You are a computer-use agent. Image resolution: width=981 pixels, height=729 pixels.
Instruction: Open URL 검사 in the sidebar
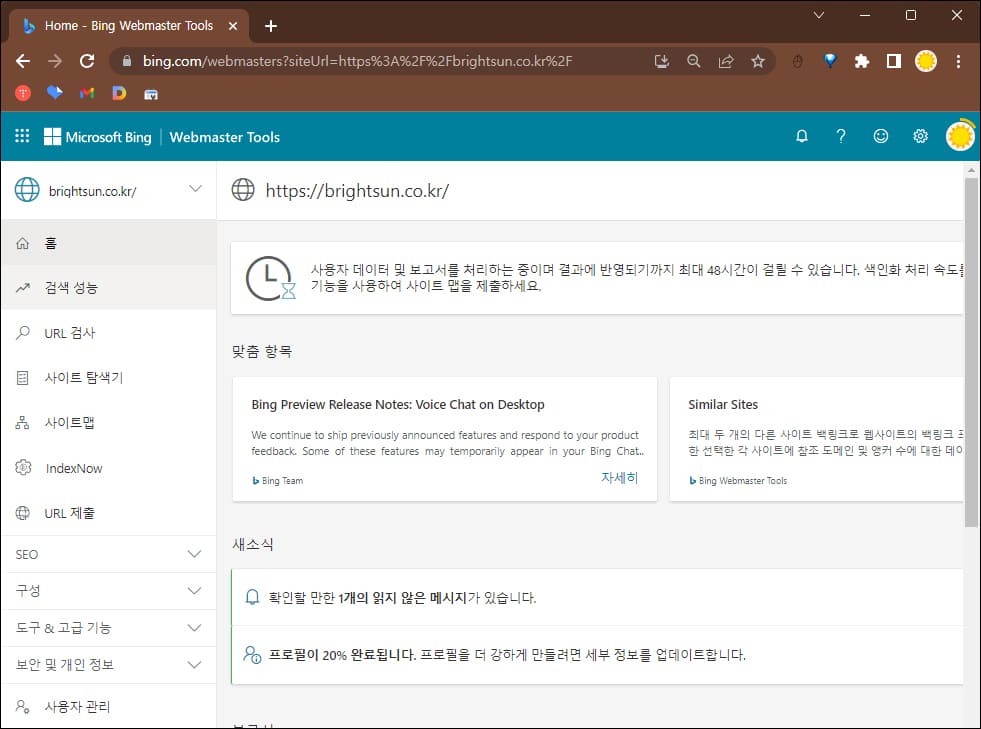[109, 332]
